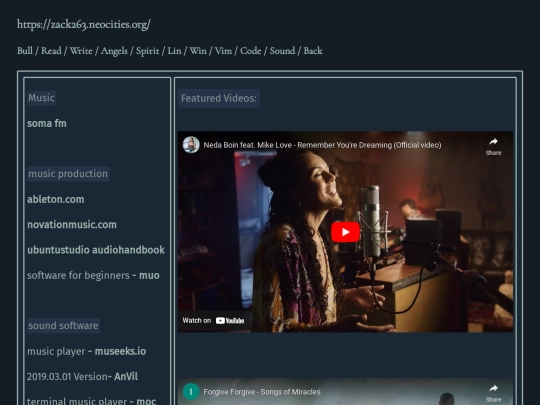
Task: Open the moc link
Action: point(146,401)
